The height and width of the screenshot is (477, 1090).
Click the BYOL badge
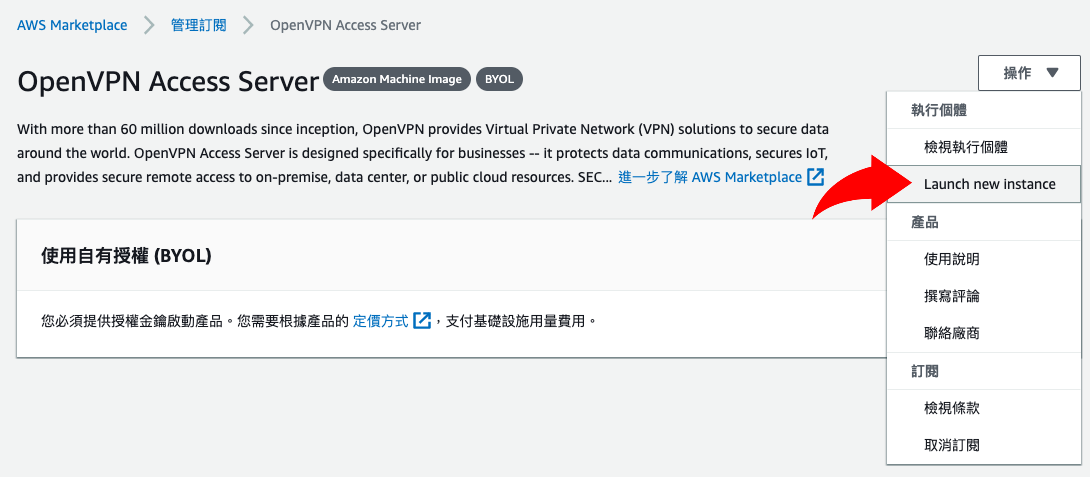499,79
